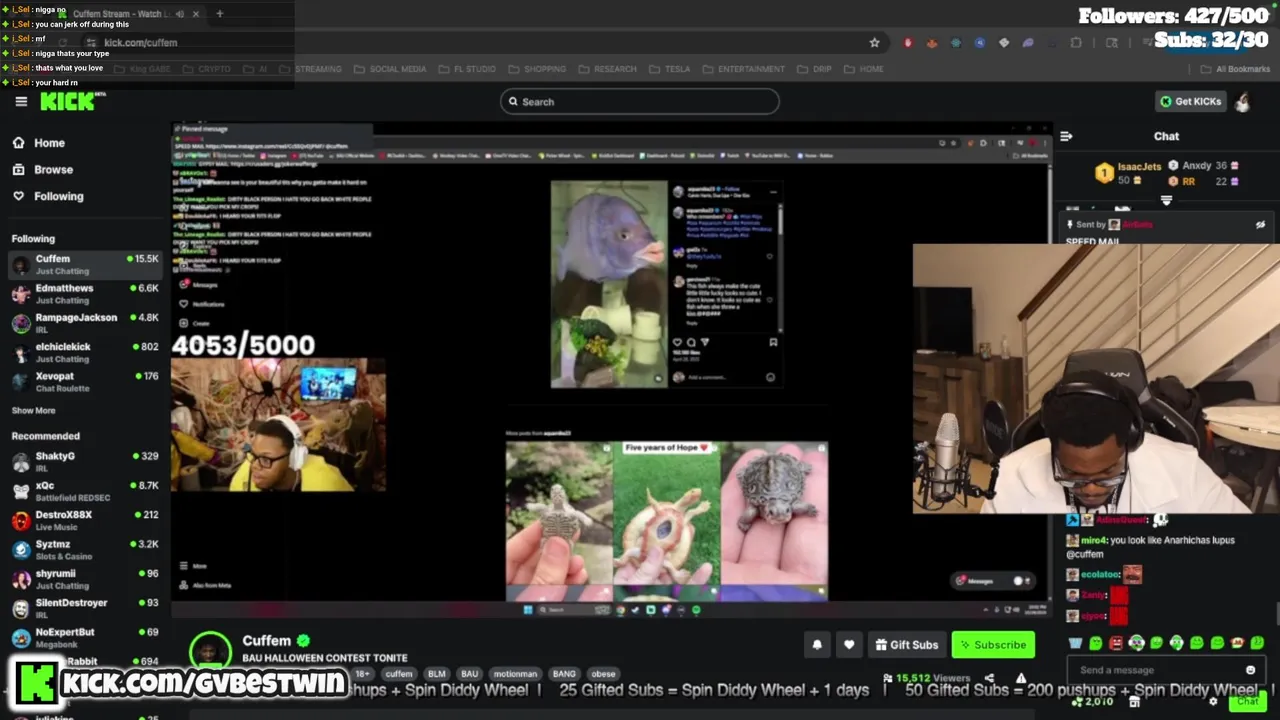Open Syztmz recommended channel
Image resolution: width=1280 pixels, height=720 pixels.
tap(84, 549)
